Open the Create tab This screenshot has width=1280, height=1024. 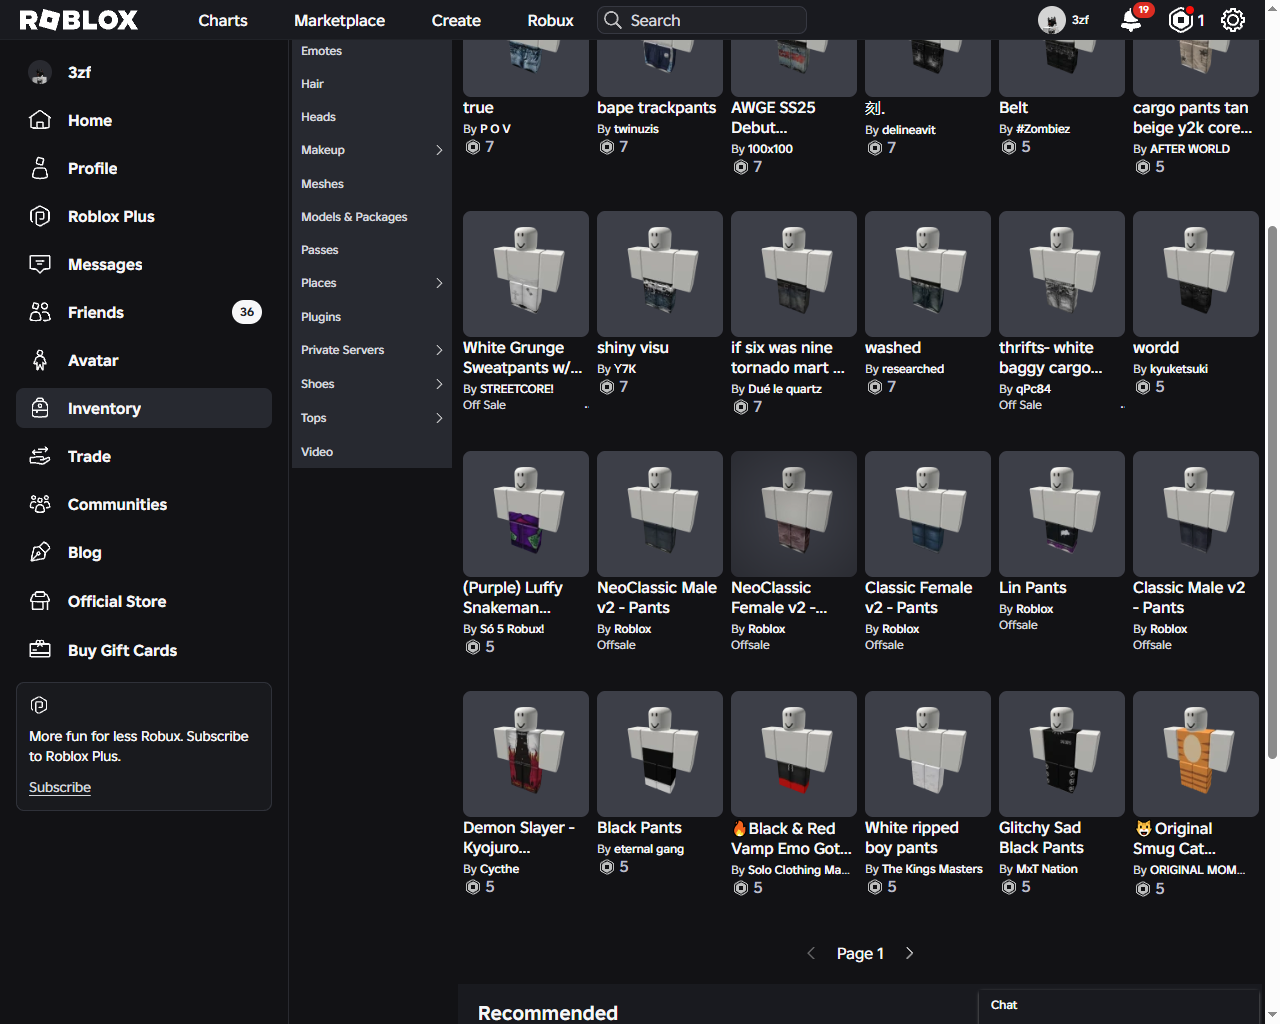click(456, 20)
